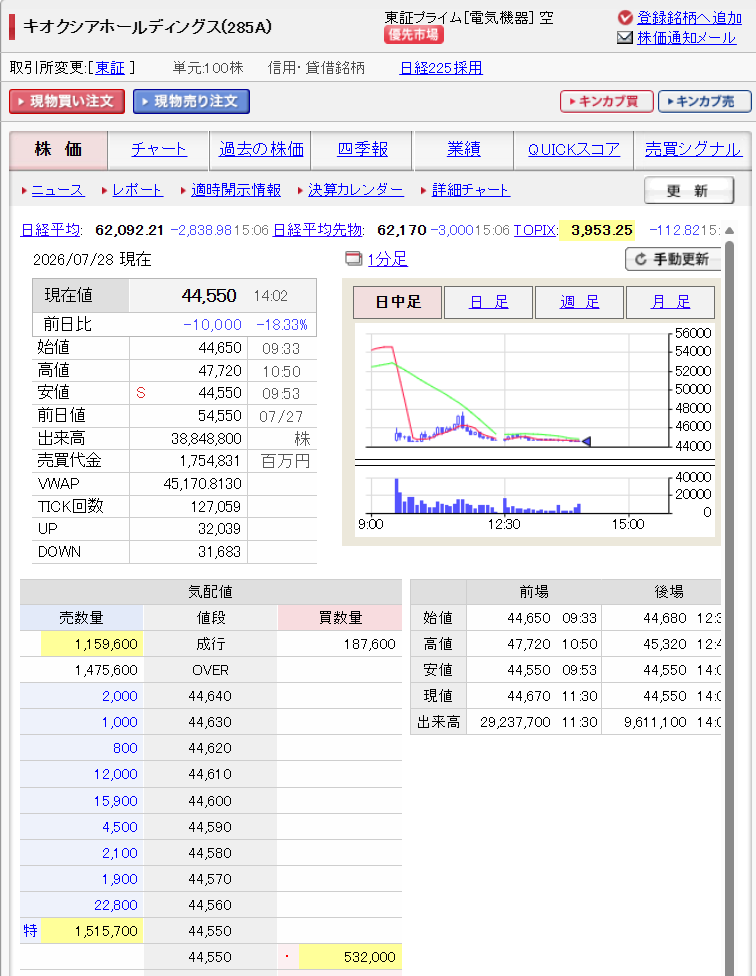
Task: Click the checkmark icon beside 登録銘柄へ追加
Action: [x=625, y=18]
